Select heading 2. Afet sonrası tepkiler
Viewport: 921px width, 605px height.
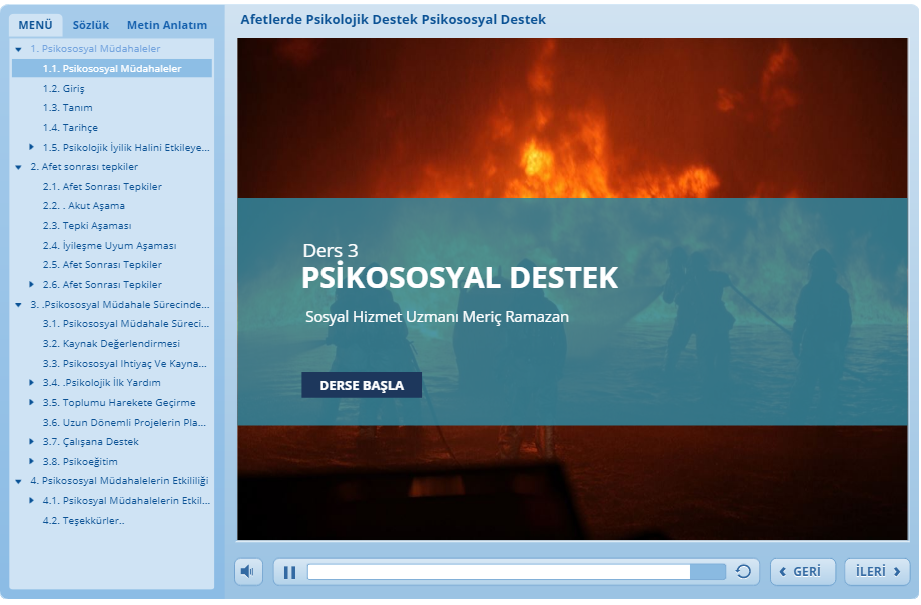click(x=84, y=167)
